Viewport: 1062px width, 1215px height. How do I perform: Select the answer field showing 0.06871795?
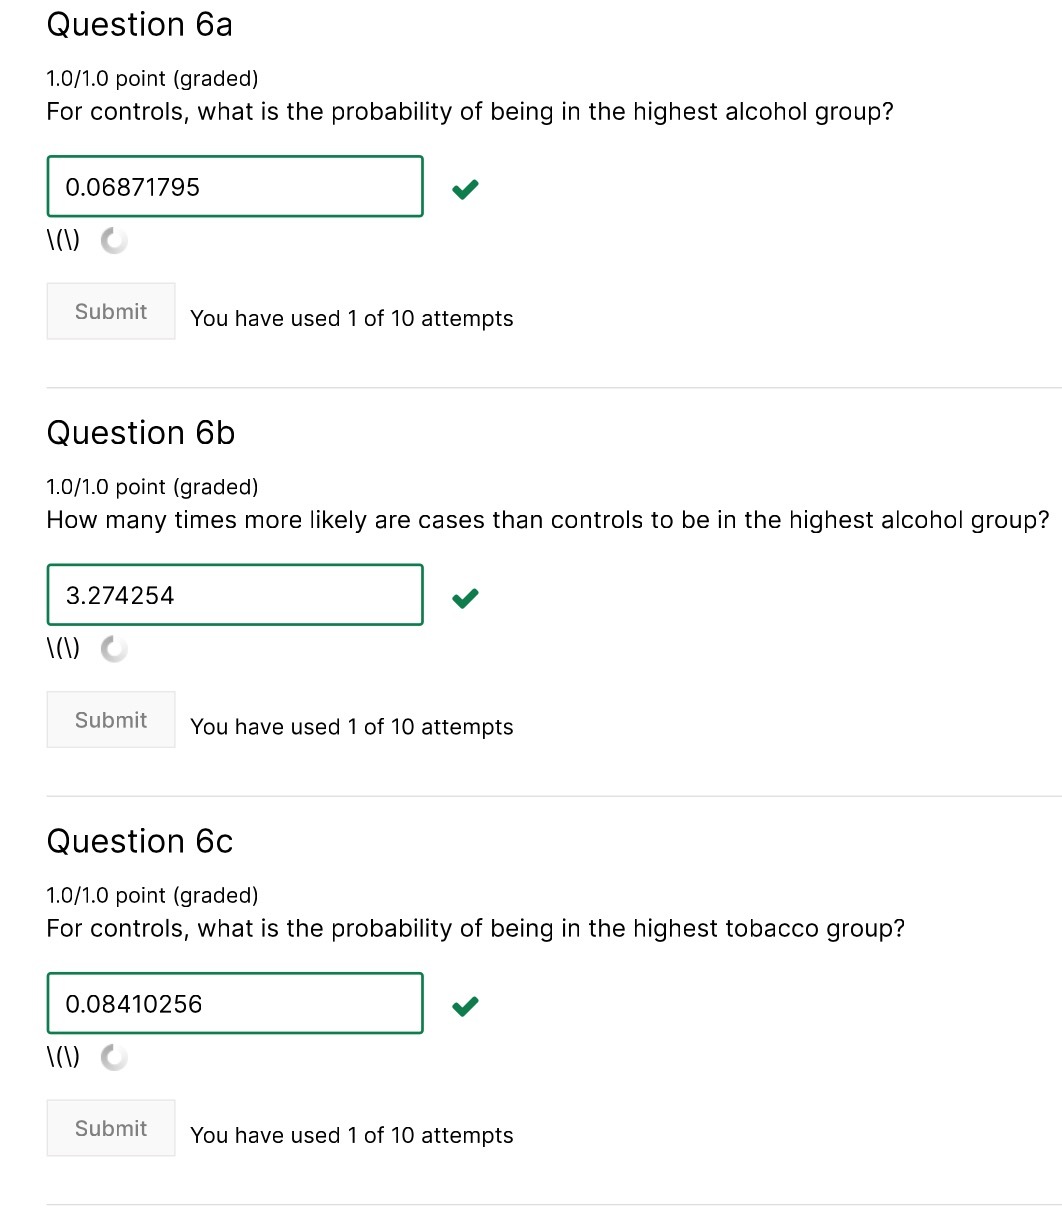coord(234,186)
